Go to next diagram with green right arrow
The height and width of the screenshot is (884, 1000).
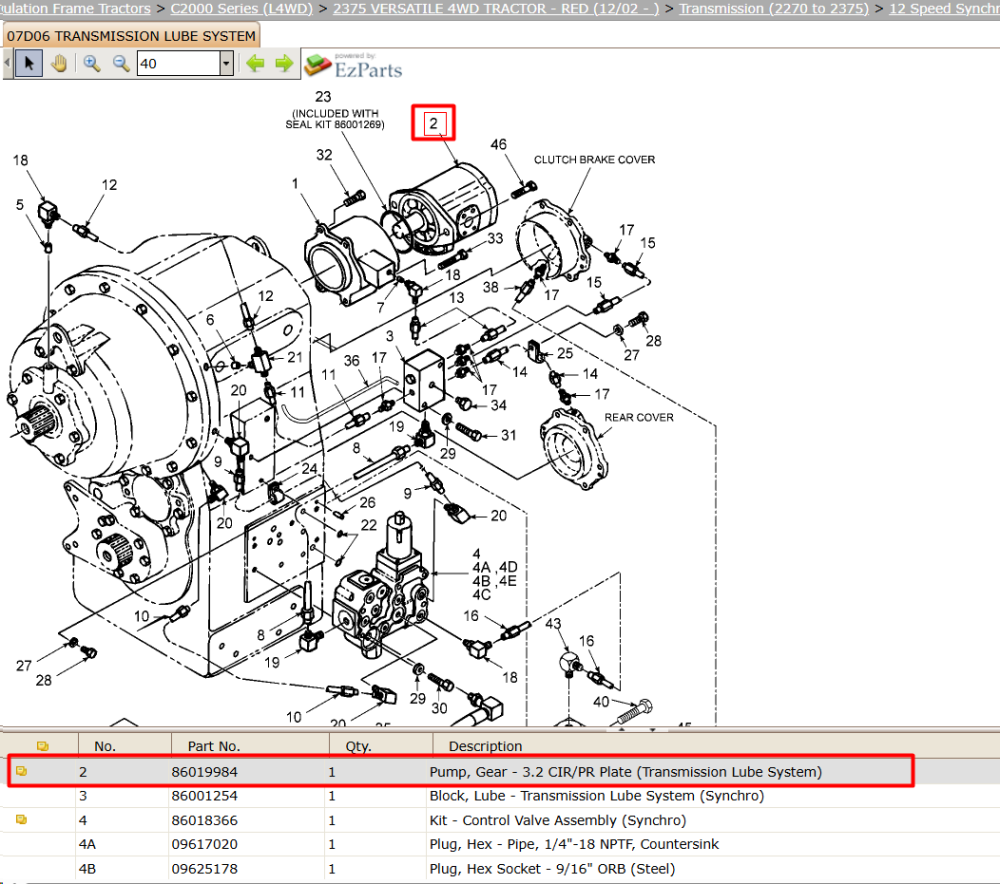[x=284, y=63]
